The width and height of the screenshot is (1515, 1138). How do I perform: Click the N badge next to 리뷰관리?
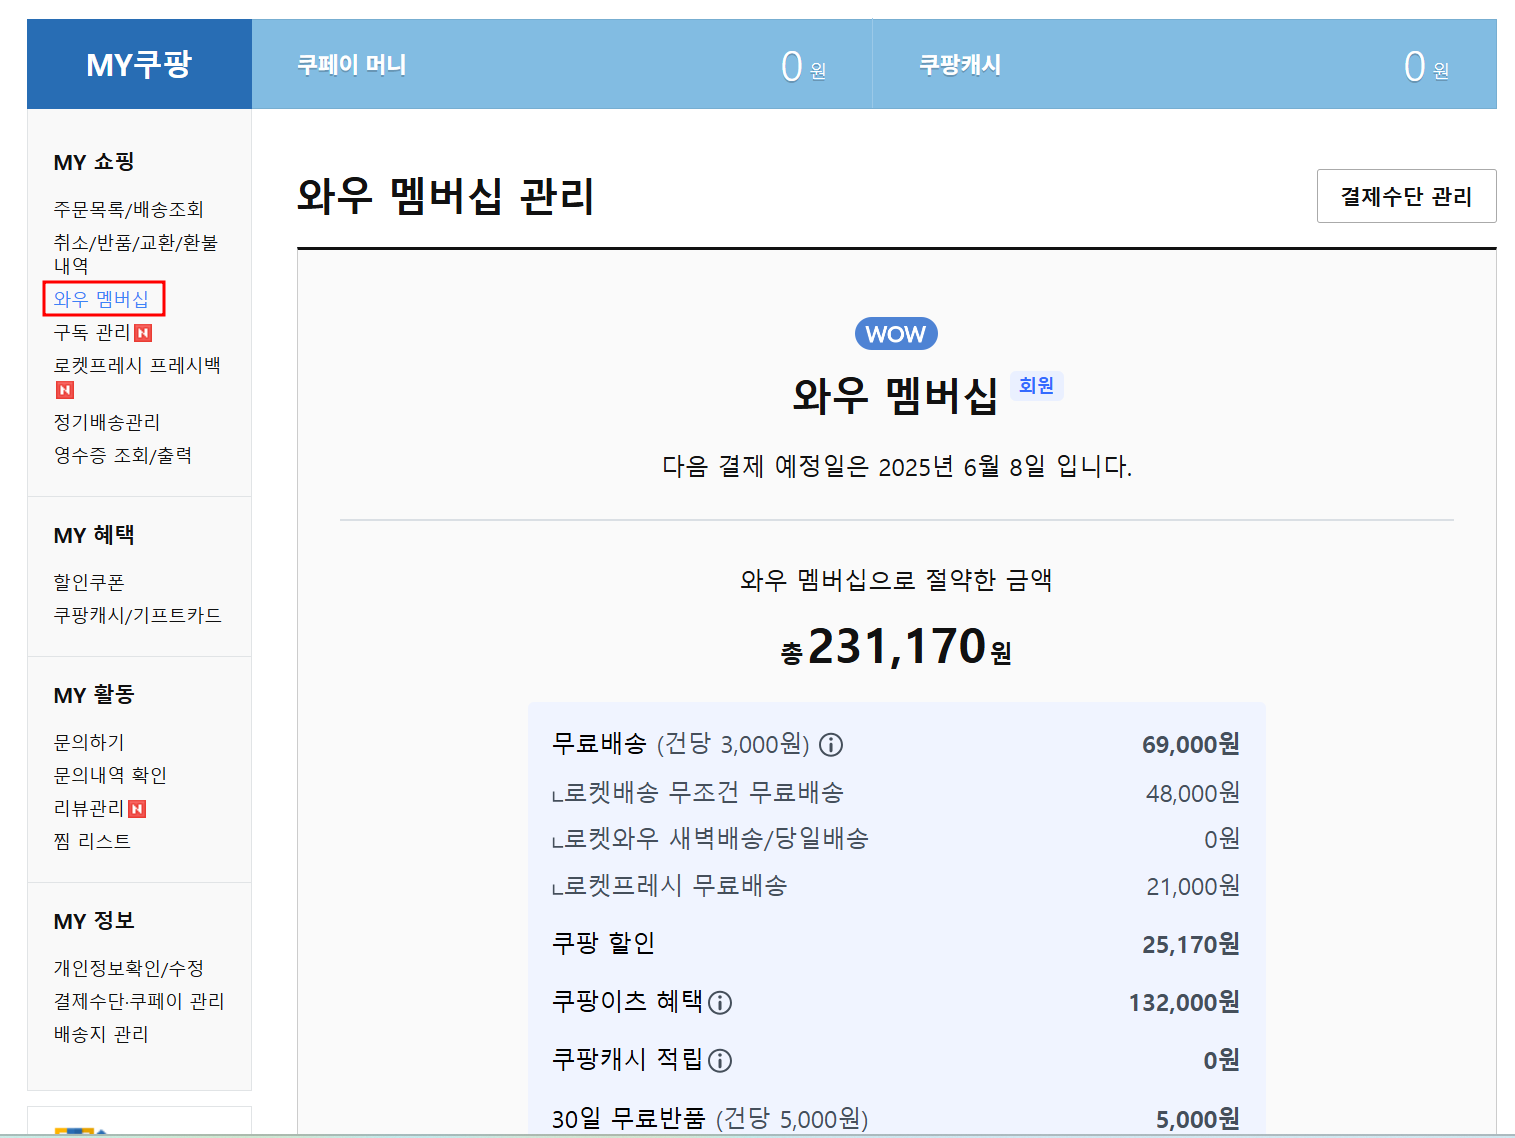click(137, 809)
